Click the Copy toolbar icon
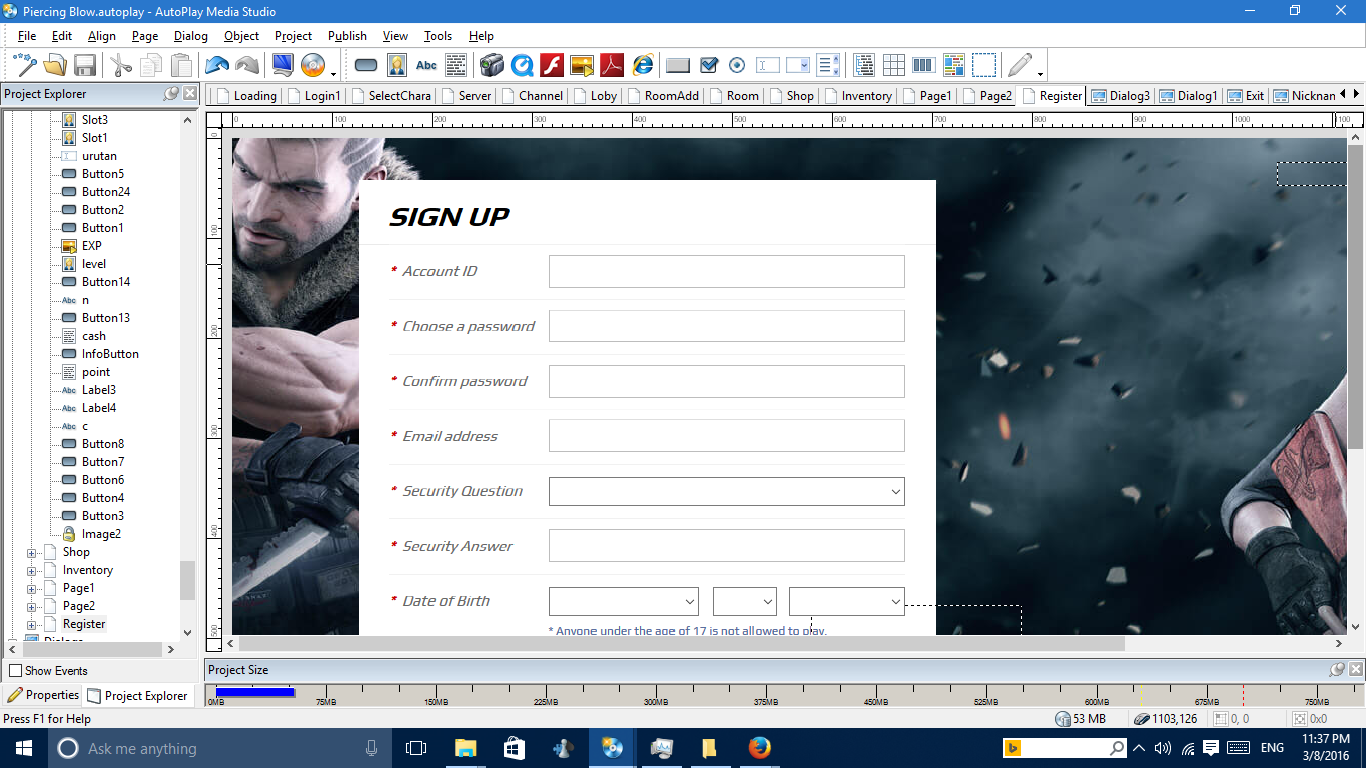 [x=151, y=66]
